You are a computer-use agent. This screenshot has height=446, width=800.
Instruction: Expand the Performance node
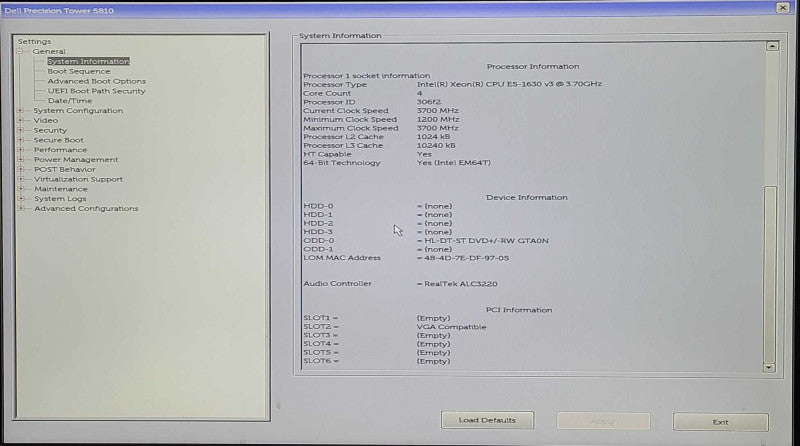pyautogui.click(x=20, y=150)
